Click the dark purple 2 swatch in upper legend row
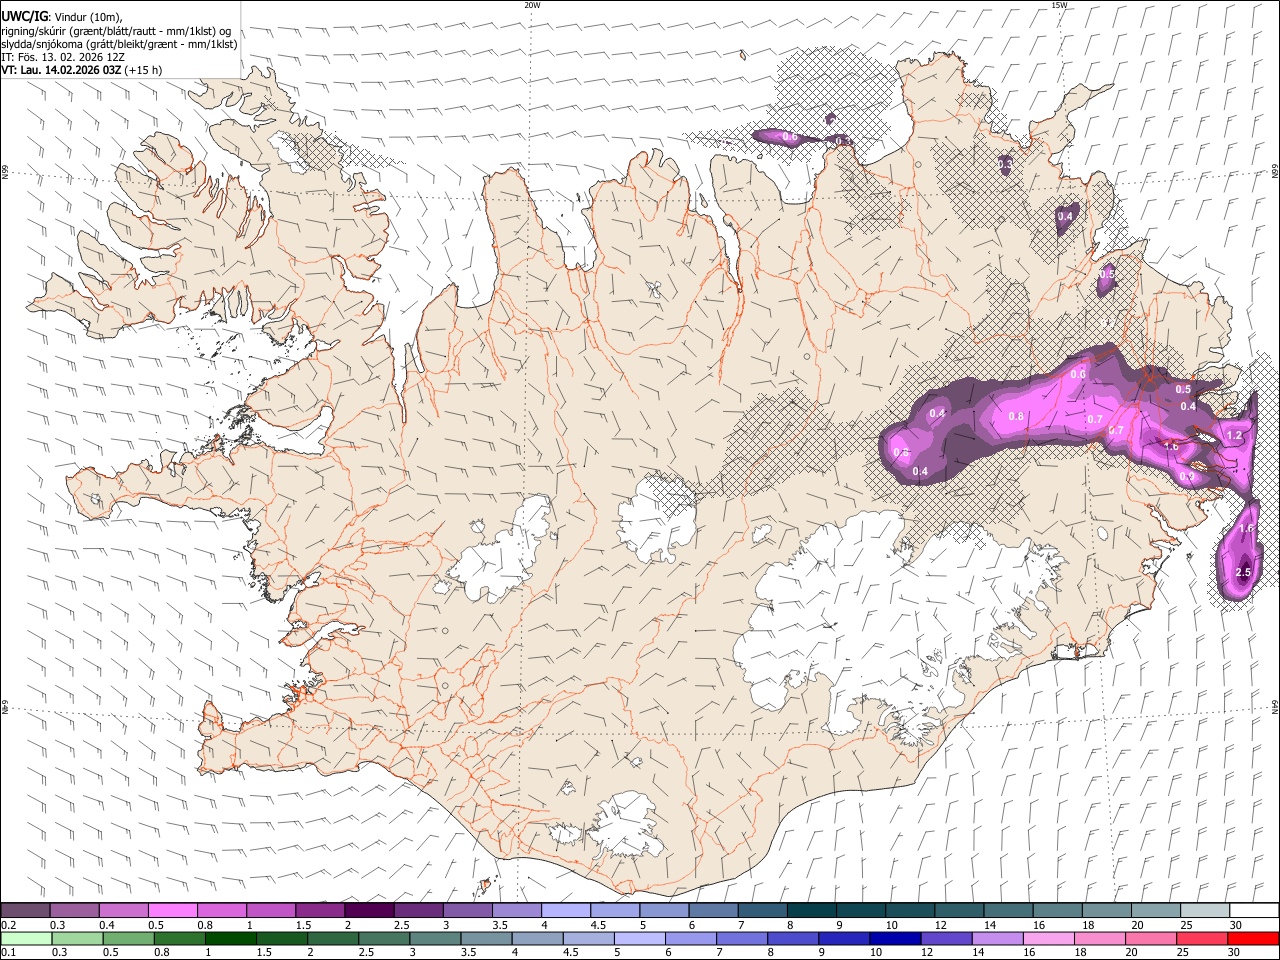 (369, 910)
